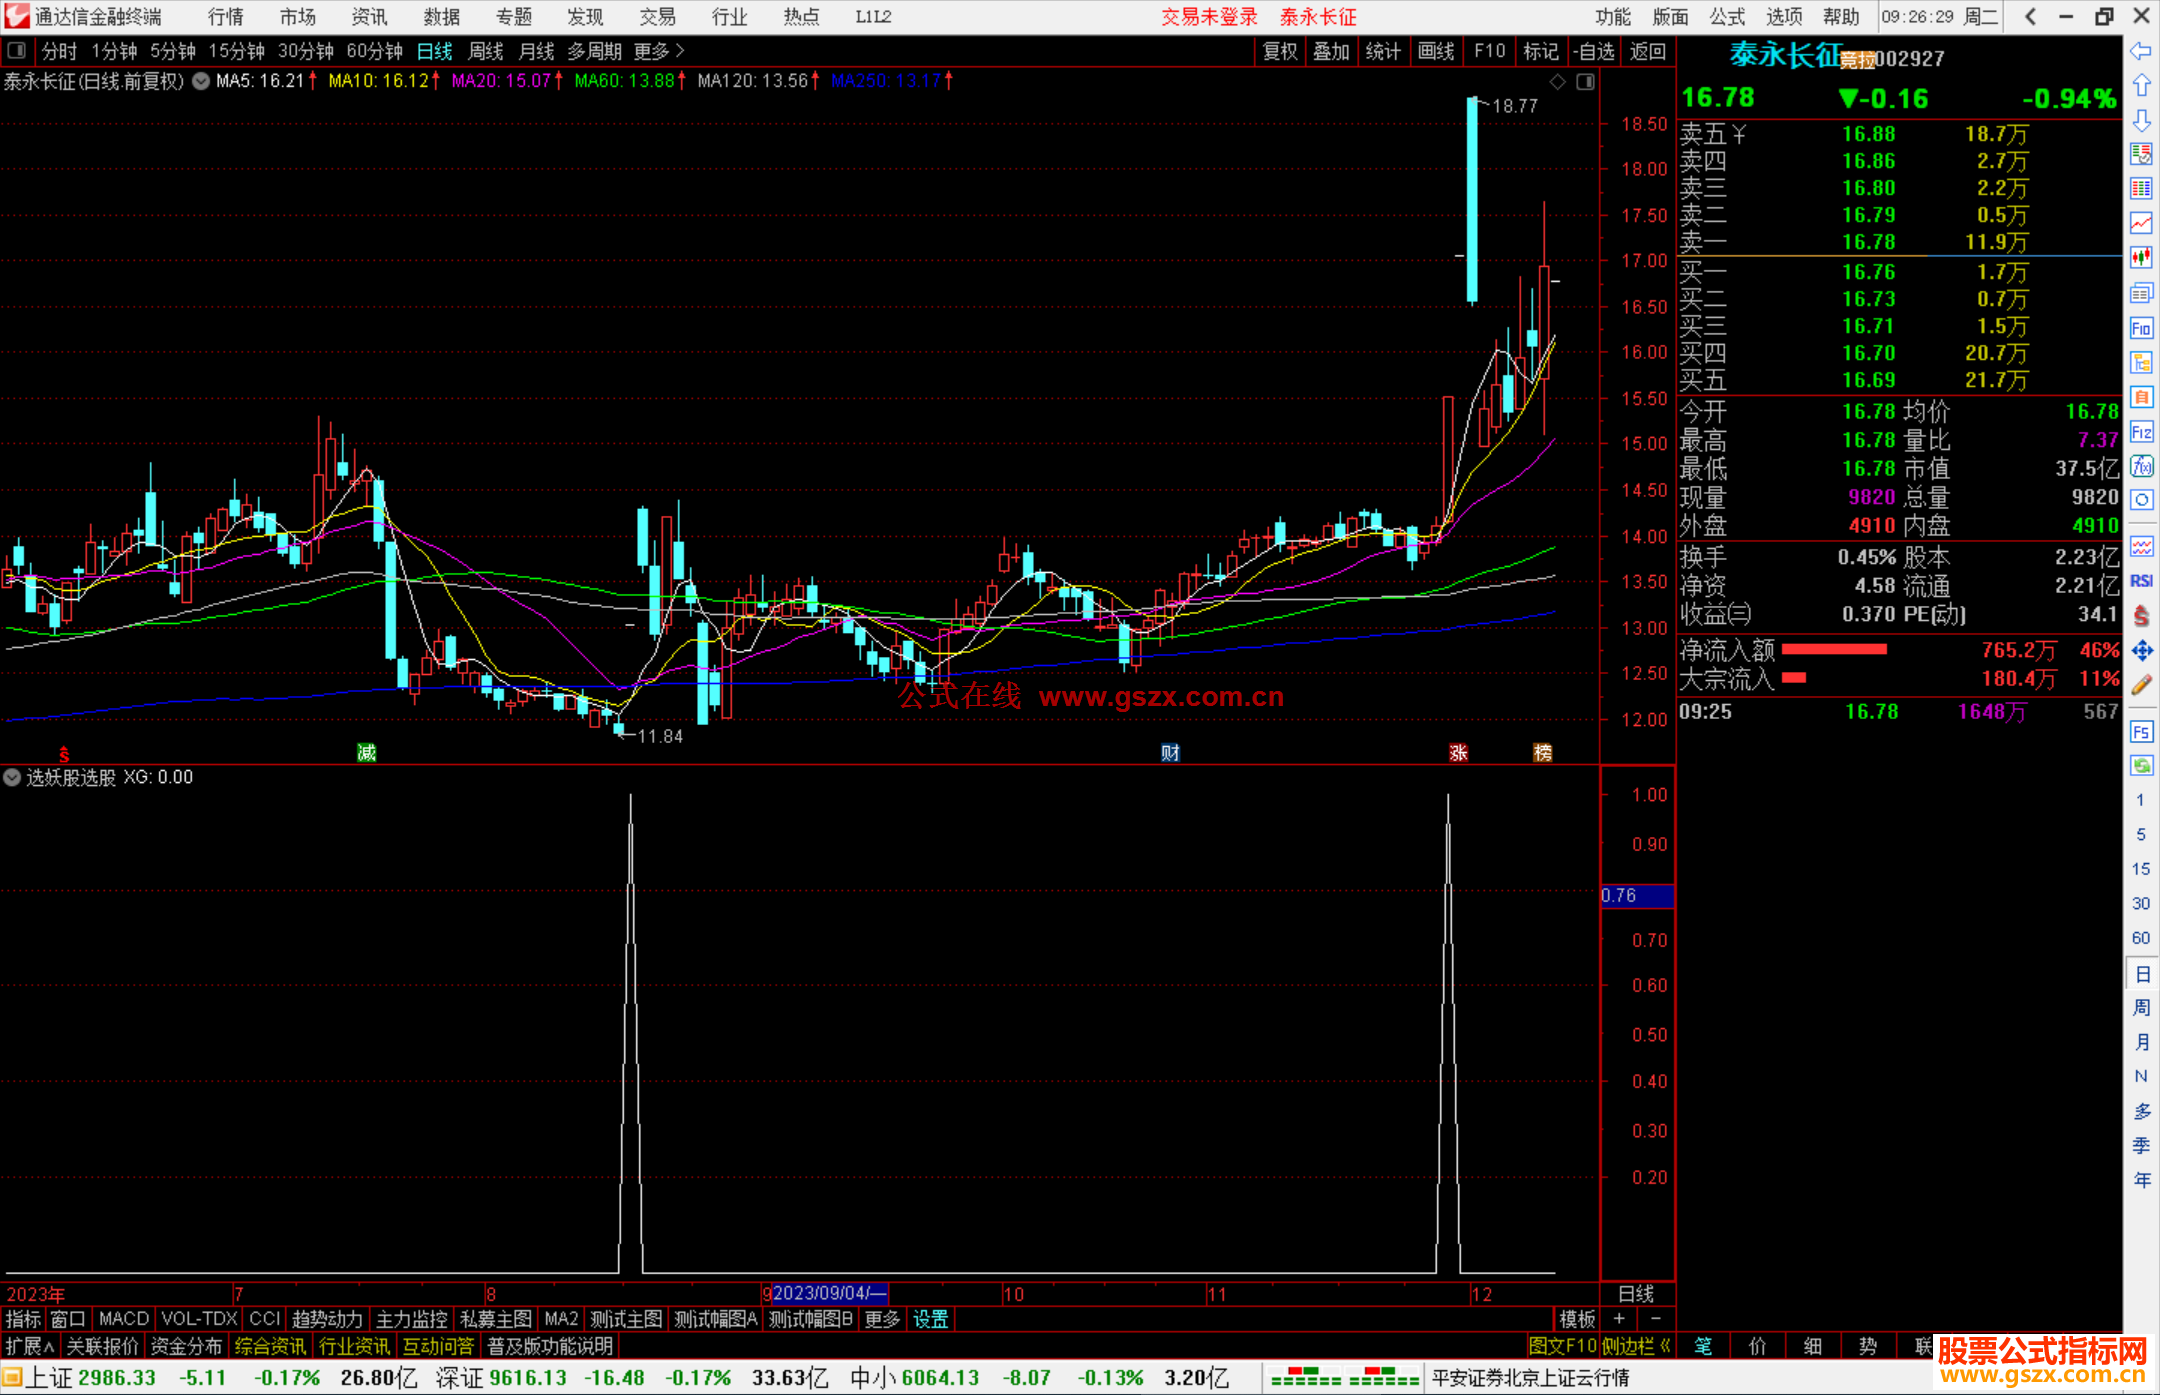Select the pencil drawing tool icon
2160x1395 pixels.
[x=2141, y=685]
